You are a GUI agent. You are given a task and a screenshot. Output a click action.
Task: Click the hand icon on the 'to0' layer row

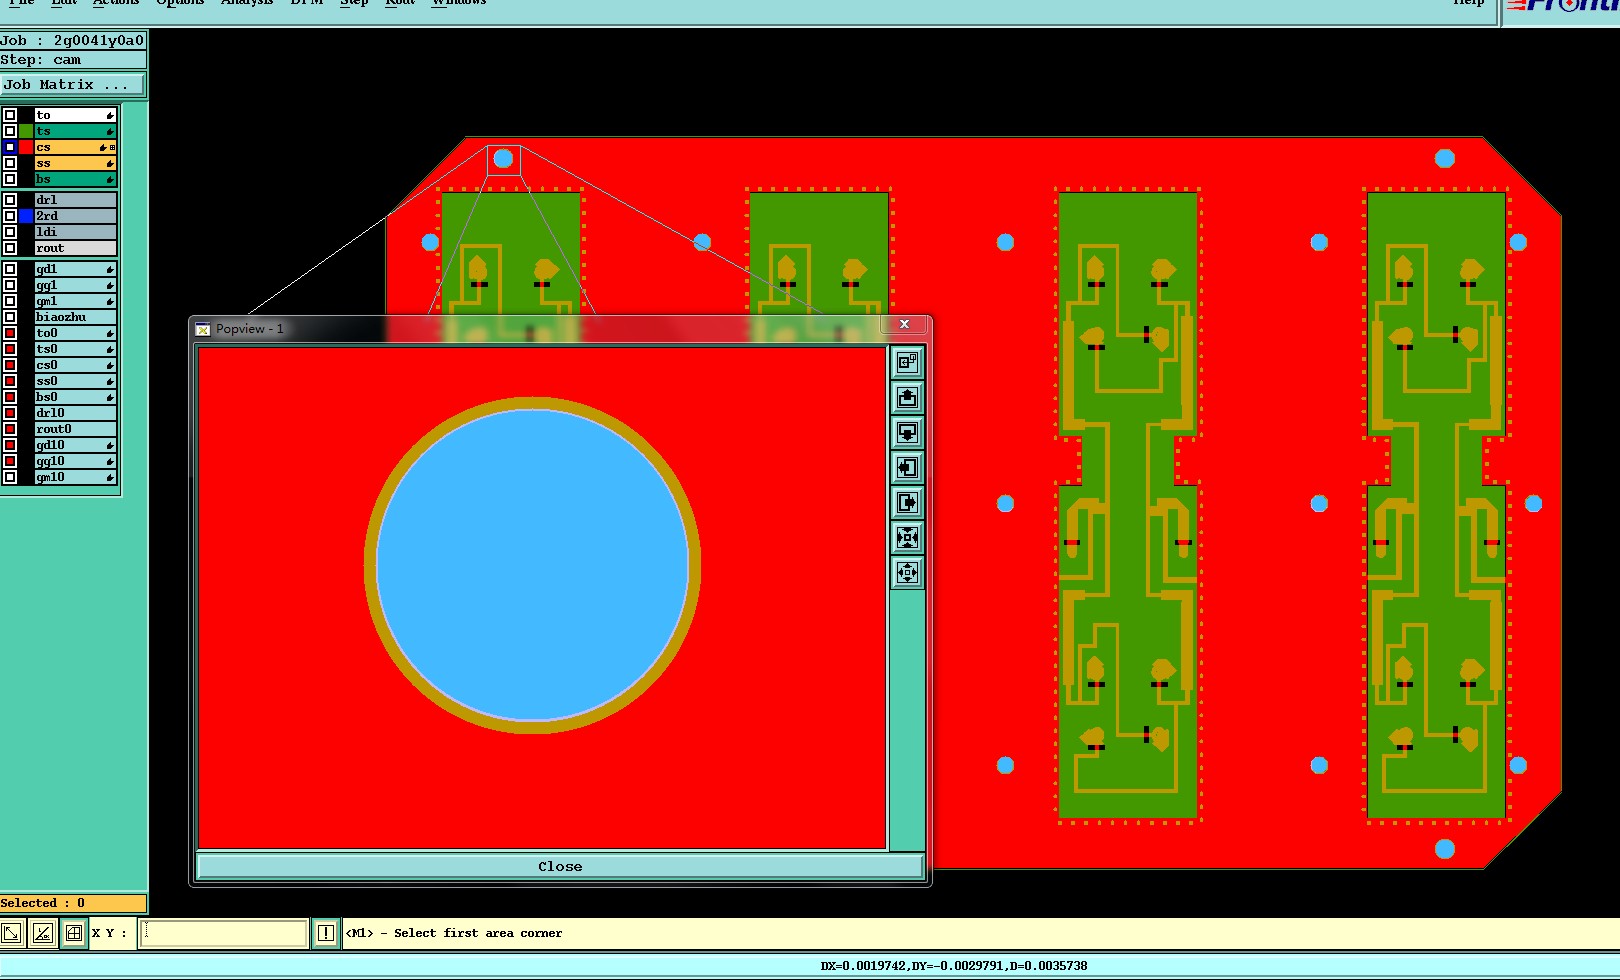coord(110,333)
